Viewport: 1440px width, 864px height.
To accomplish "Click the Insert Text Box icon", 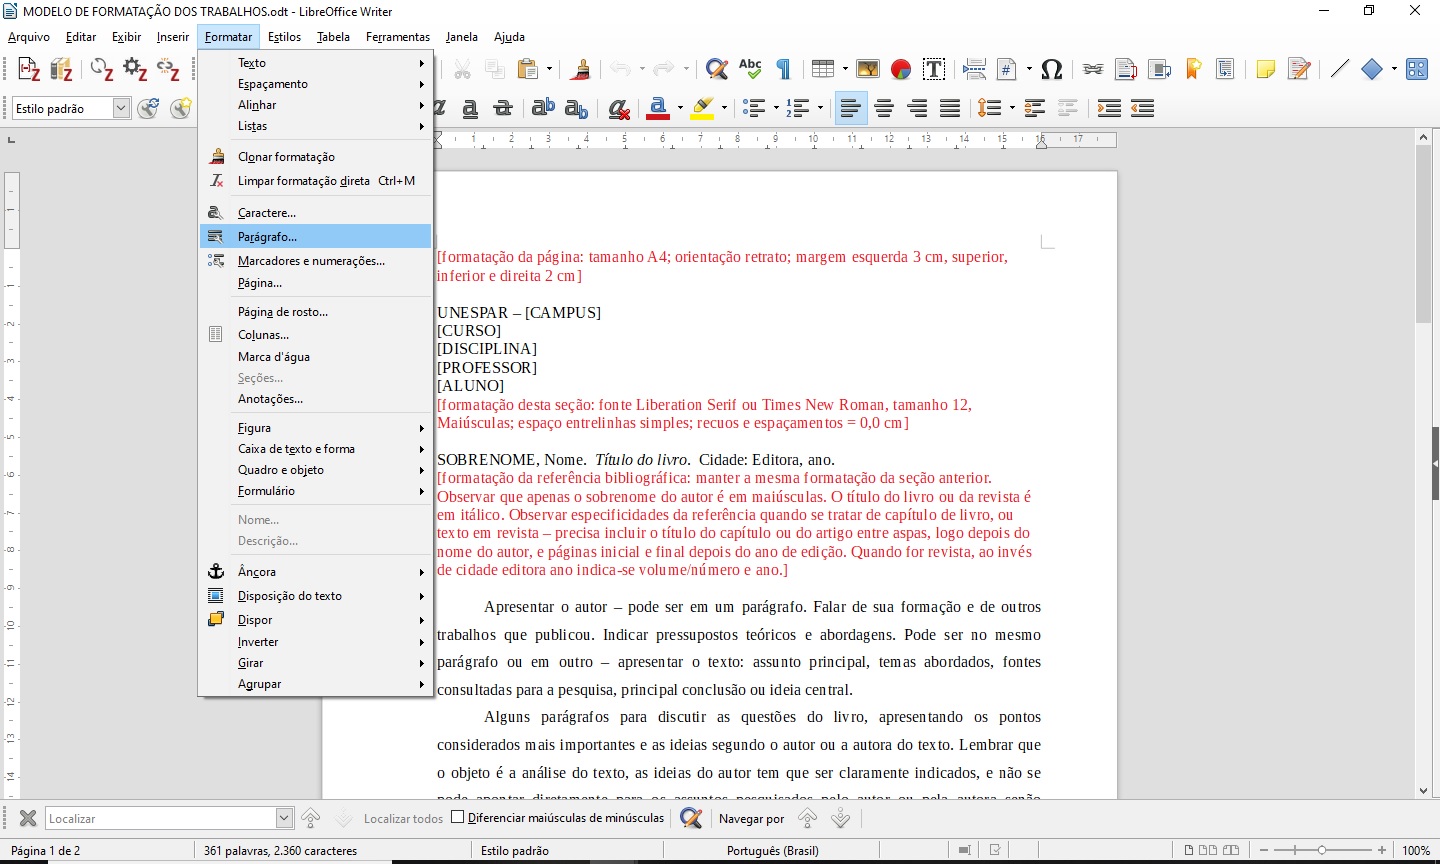I will 934,69.
